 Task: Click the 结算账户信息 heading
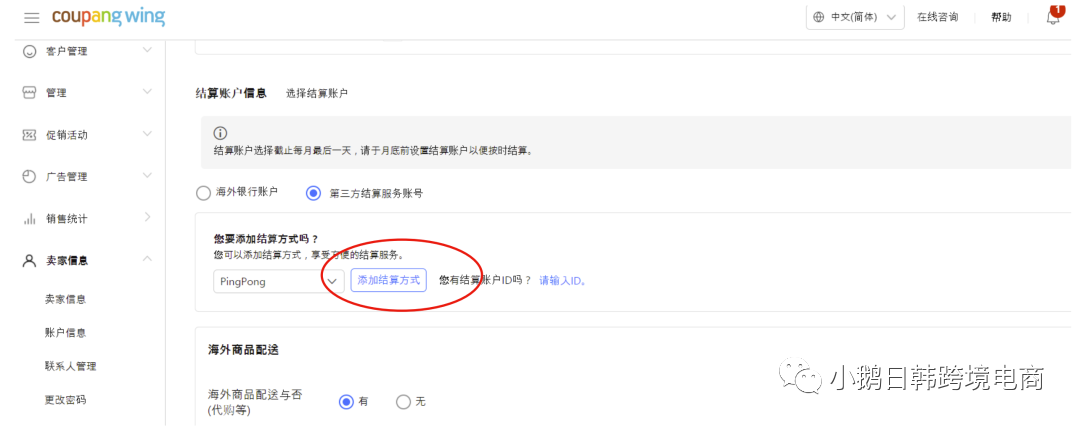[x=231, y=92]
